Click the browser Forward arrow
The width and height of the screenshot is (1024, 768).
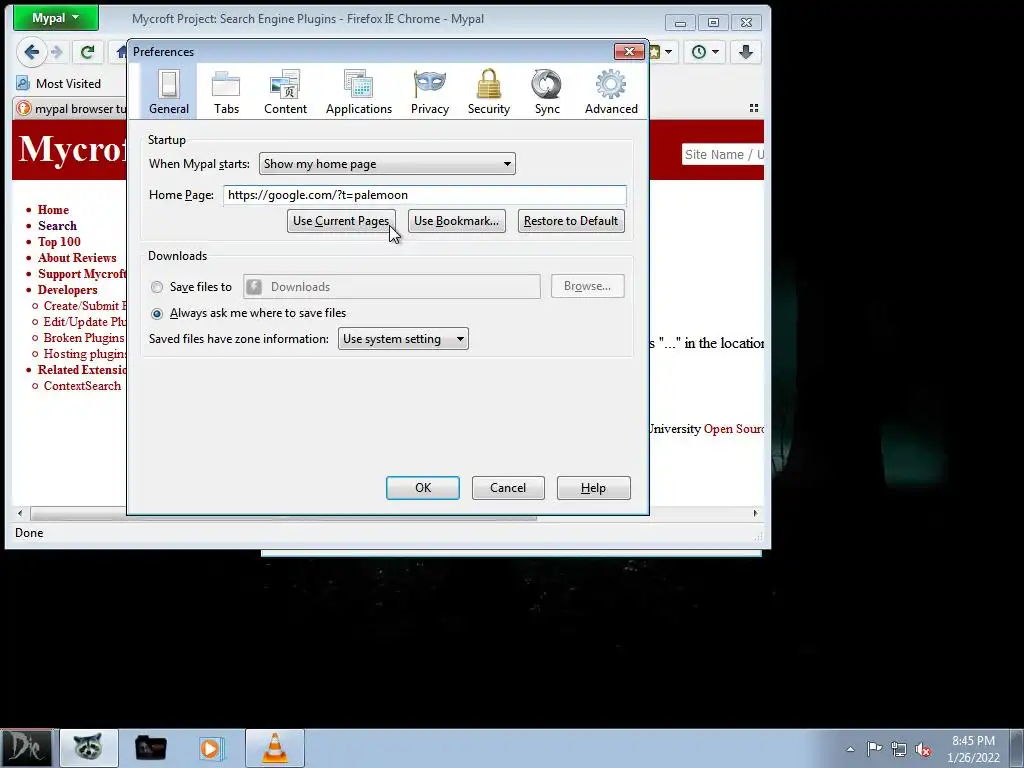click(x=57, y=52)
